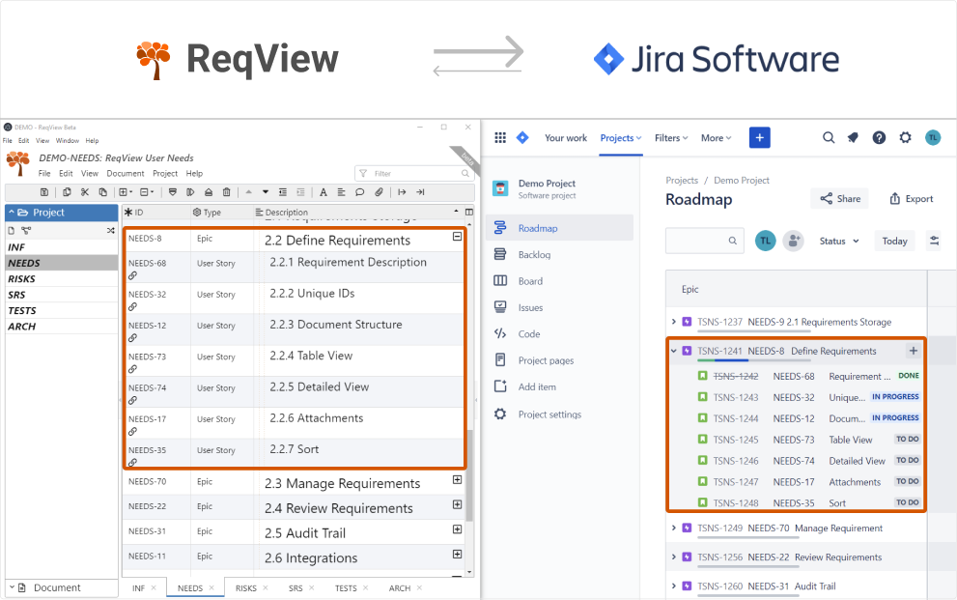Click the attachment paperclip icon in ReqView toolbar

coord(379,192)
